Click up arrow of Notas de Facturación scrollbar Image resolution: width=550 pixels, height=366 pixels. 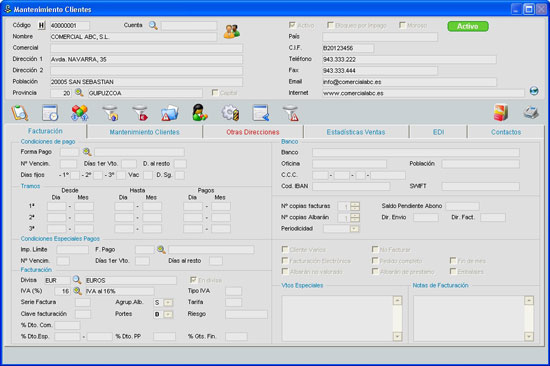tap(529, 300)
